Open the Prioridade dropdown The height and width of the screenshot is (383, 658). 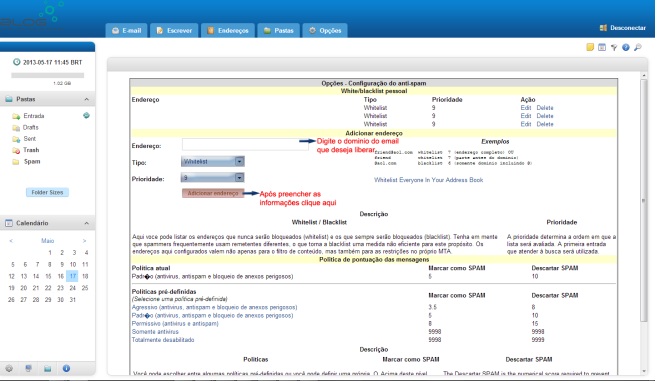click(x=213, y=178)
